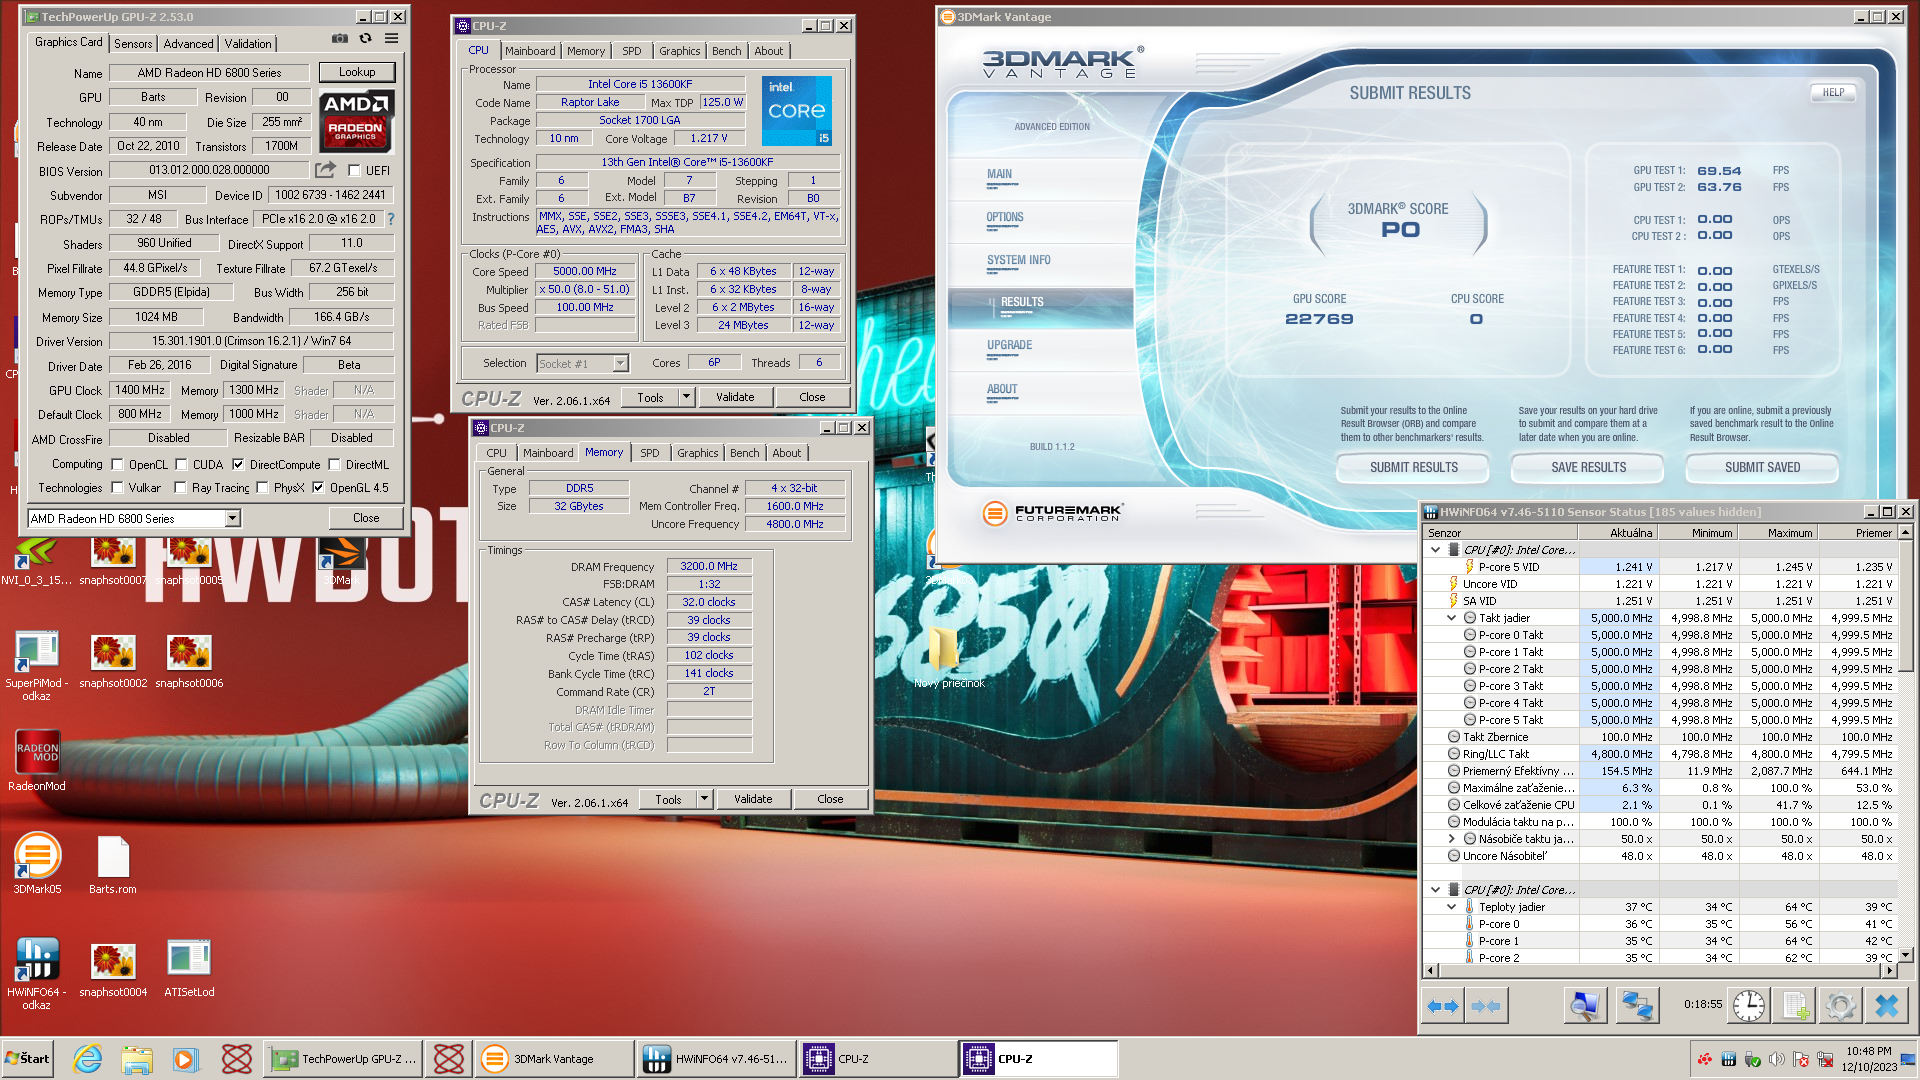Collapse the second CPU [#0] Intel Core group
The width and height of the screenshot is (1920, 1080).
point(1435,890)
